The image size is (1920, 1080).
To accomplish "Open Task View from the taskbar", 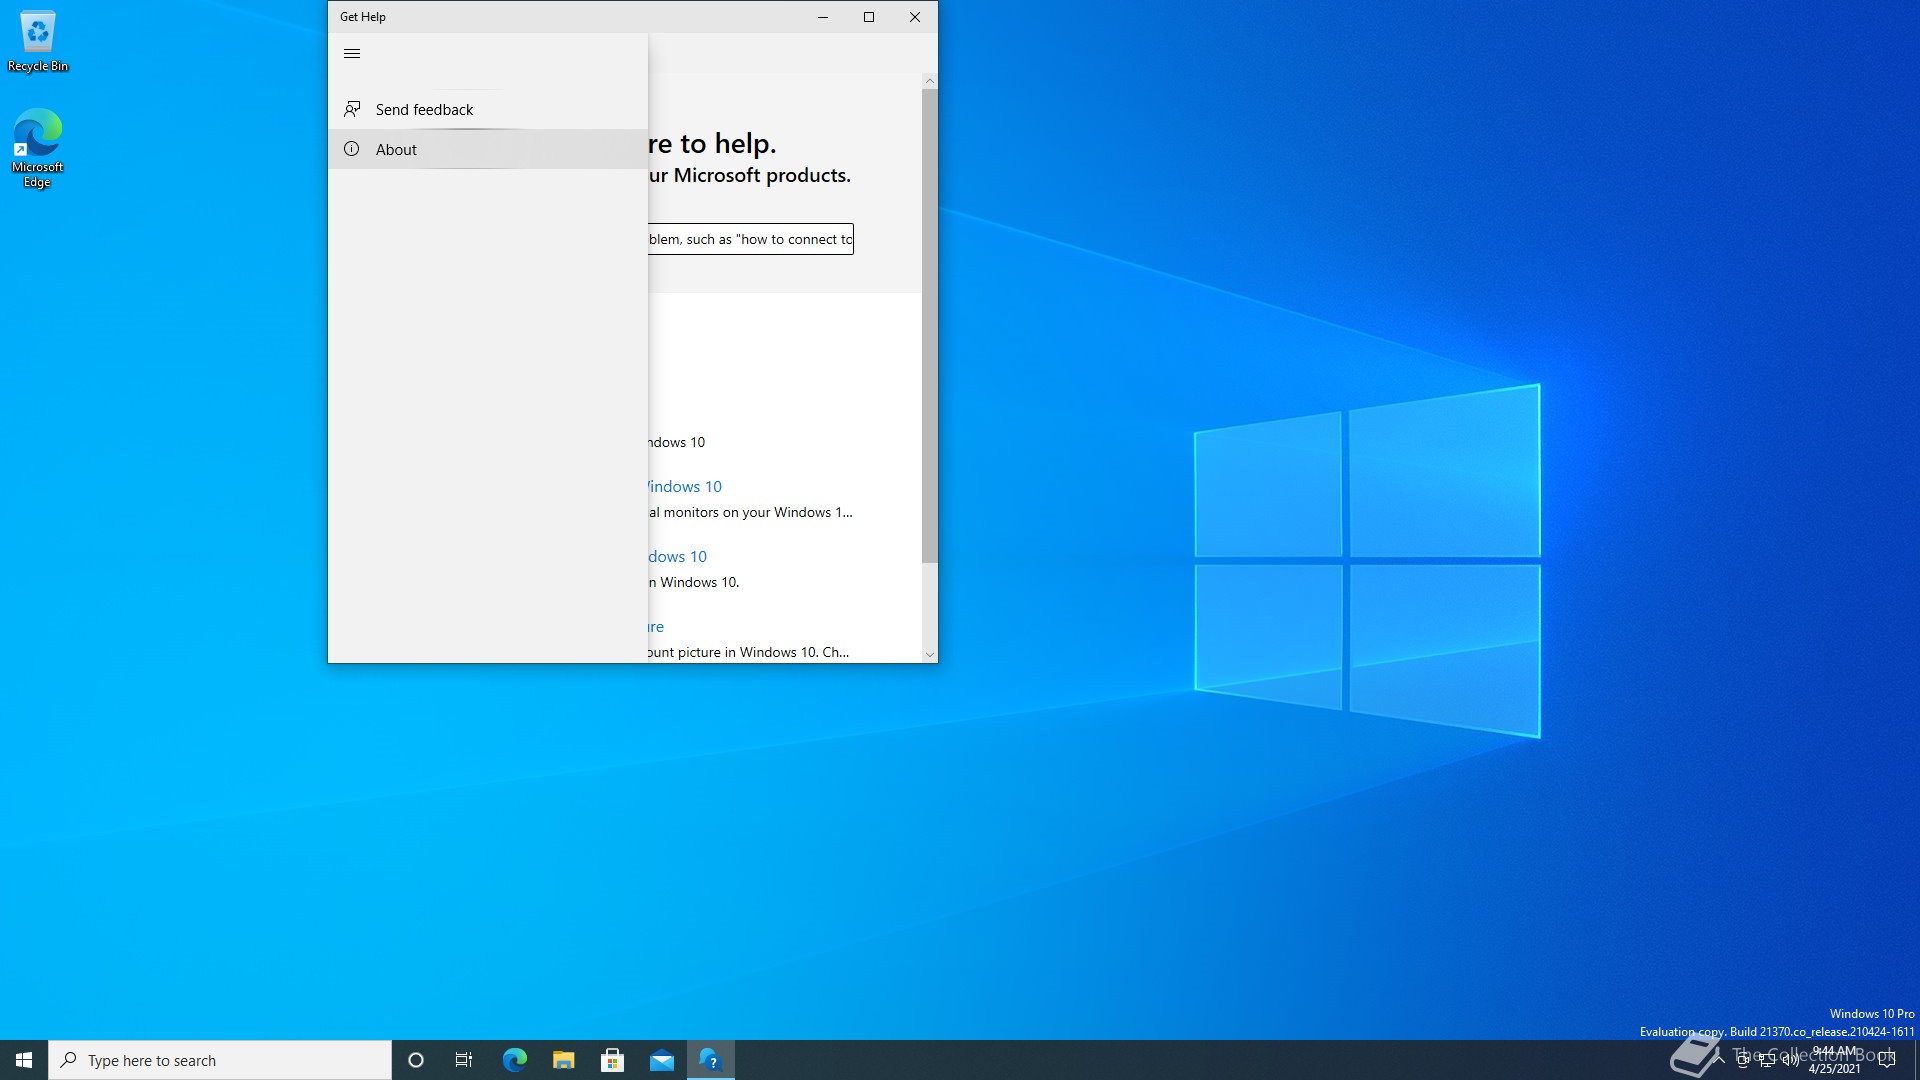I will point(464,1060).
